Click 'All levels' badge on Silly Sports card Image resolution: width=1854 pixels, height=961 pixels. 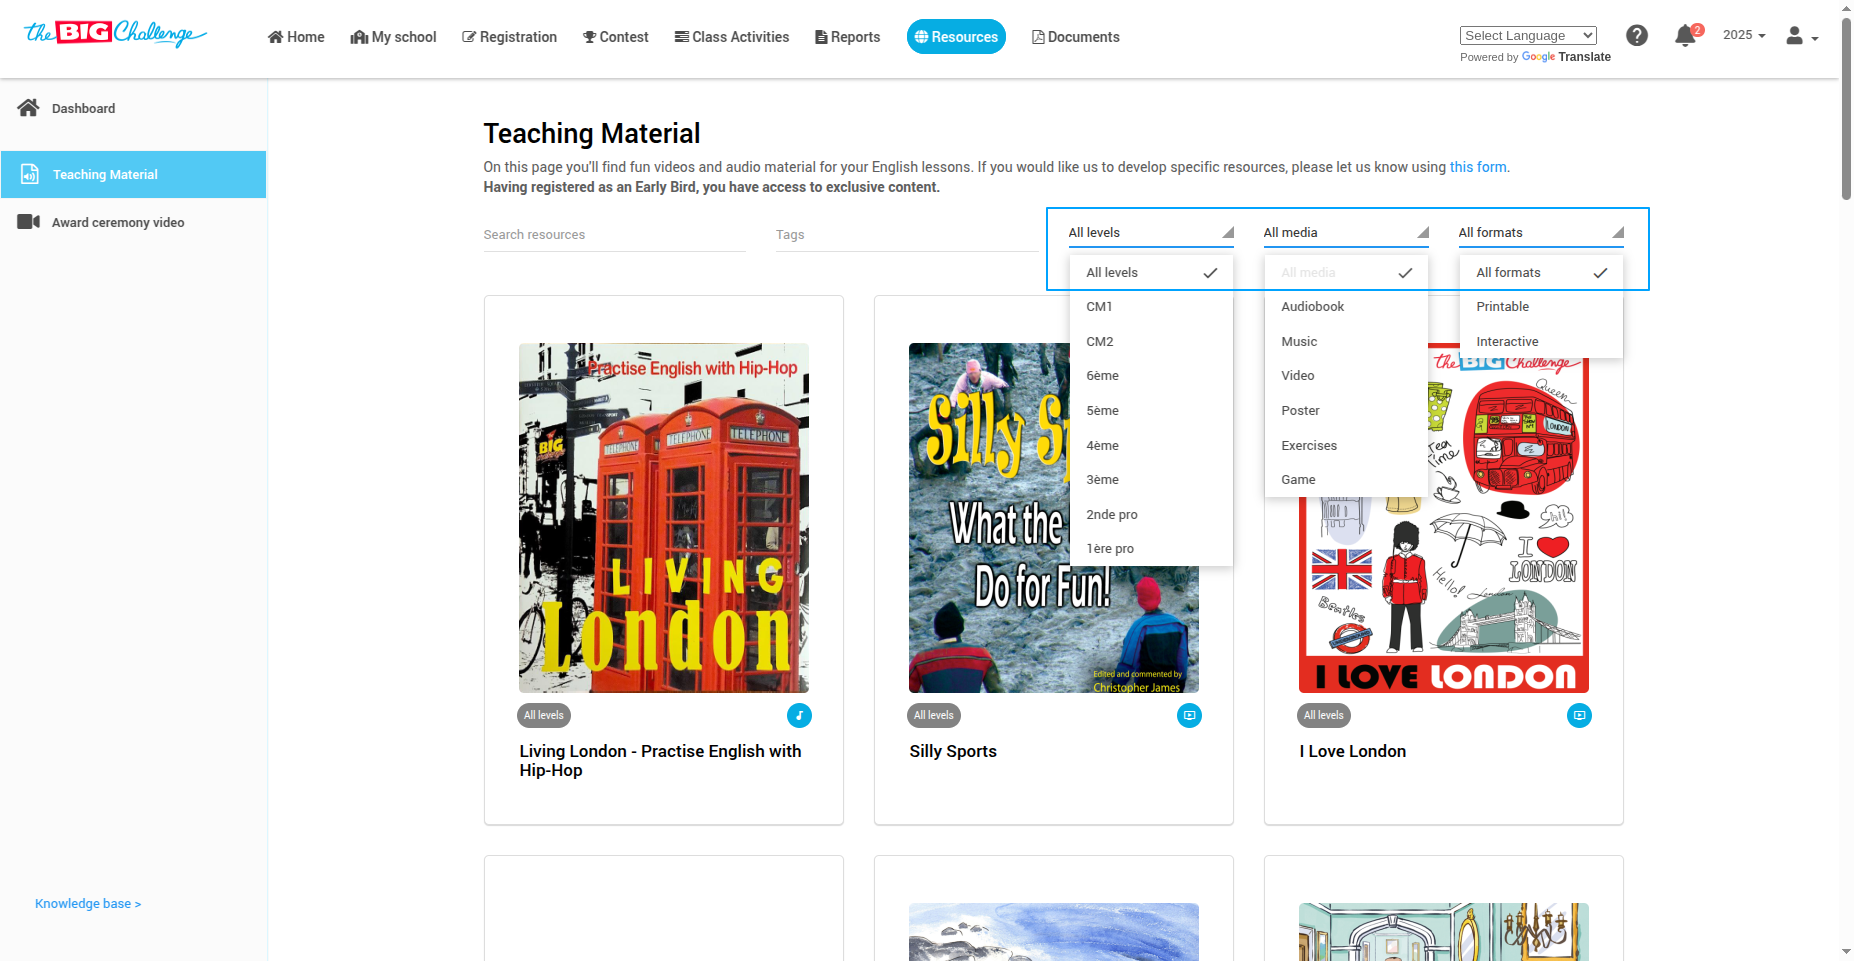(x=934, y=716)
